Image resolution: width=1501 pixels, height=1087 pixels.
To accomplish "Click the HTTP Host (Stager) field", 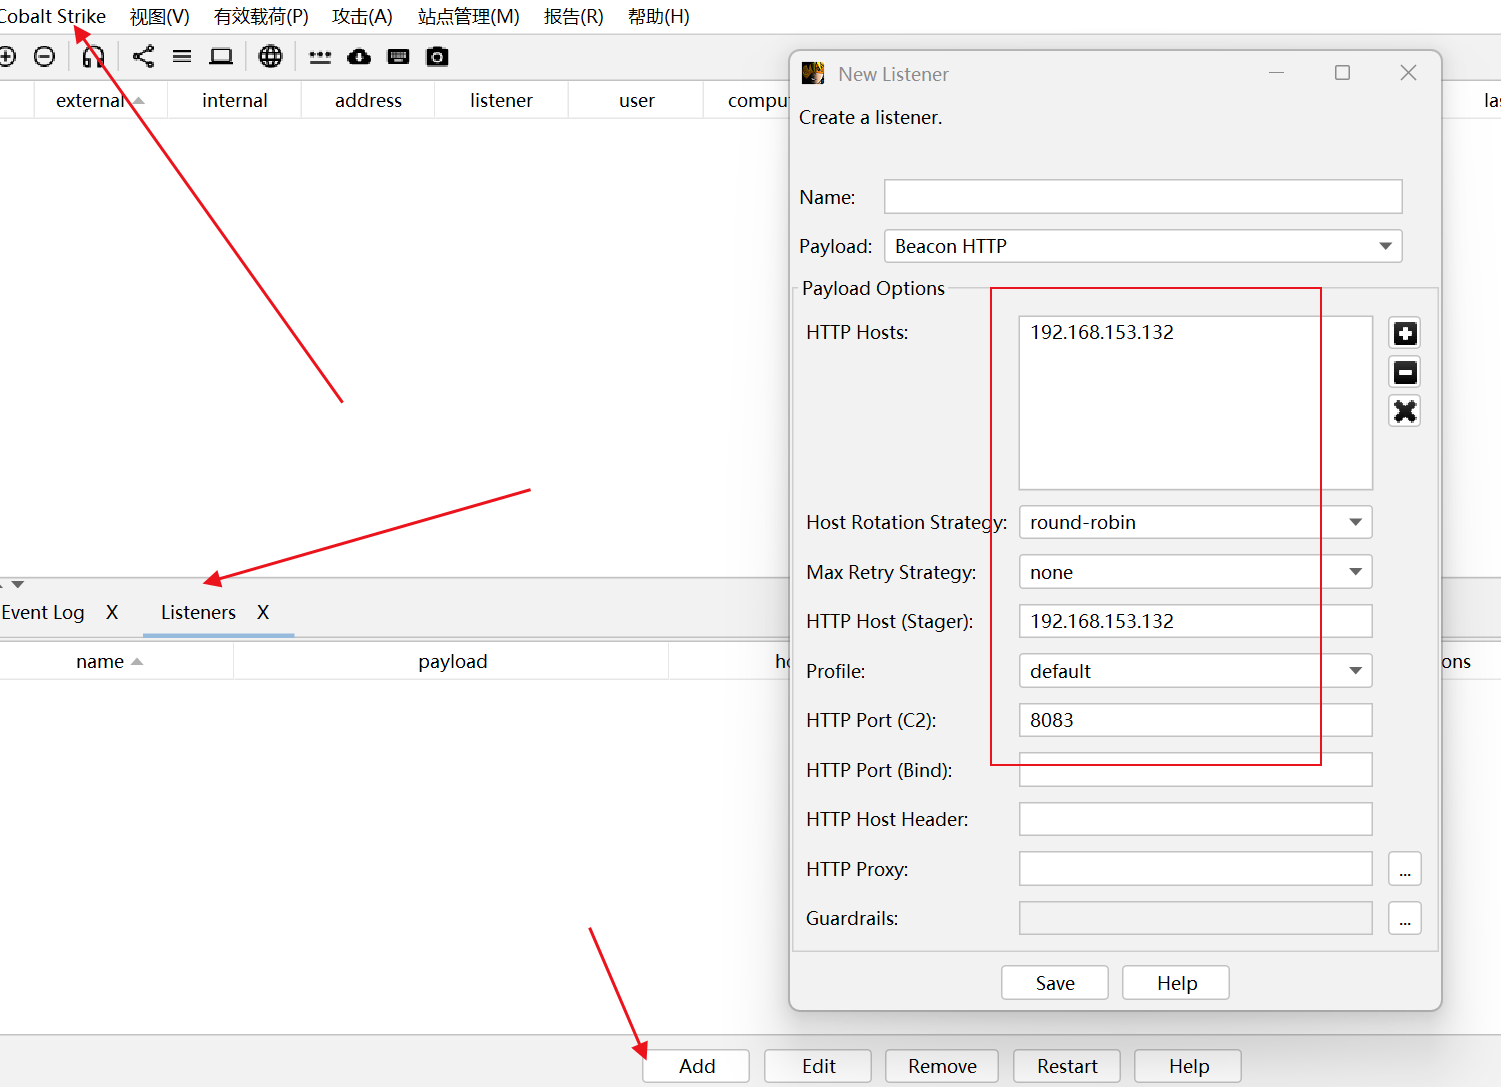I will click(1195, 621).
